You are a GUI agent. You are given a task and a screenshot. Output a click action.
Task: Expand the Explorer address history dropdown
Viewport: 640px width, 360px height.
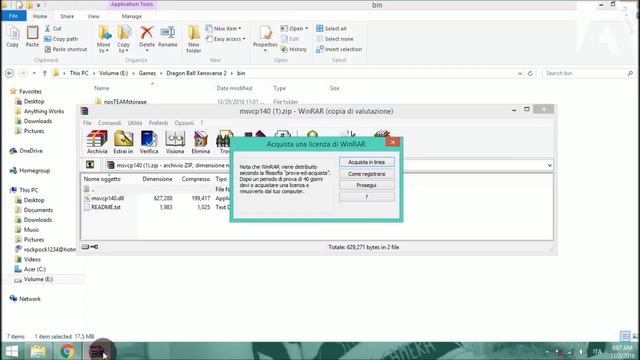[x=520, y=73]
